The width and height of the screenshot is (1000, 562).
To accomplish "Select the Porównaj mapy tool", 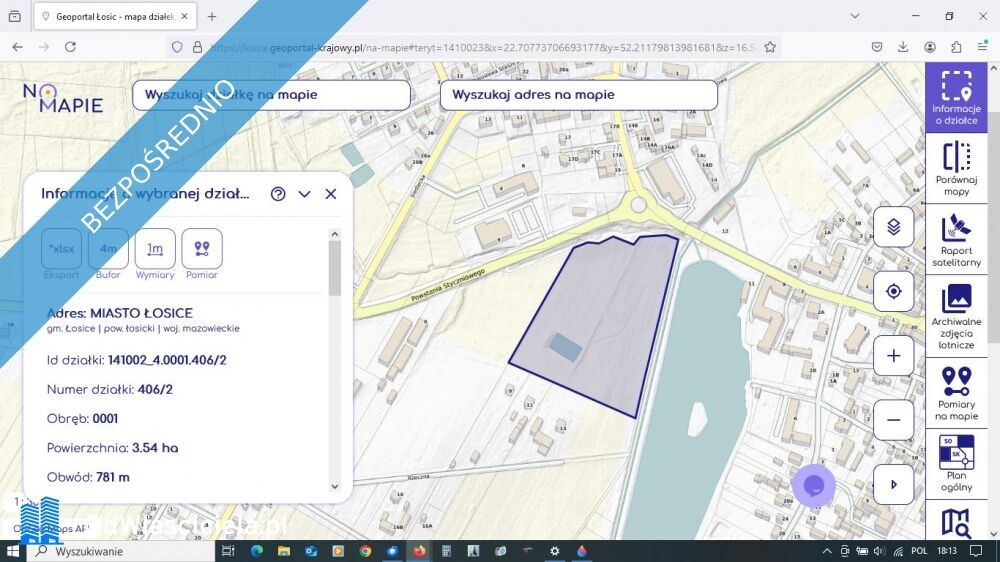I will (956, 168).
